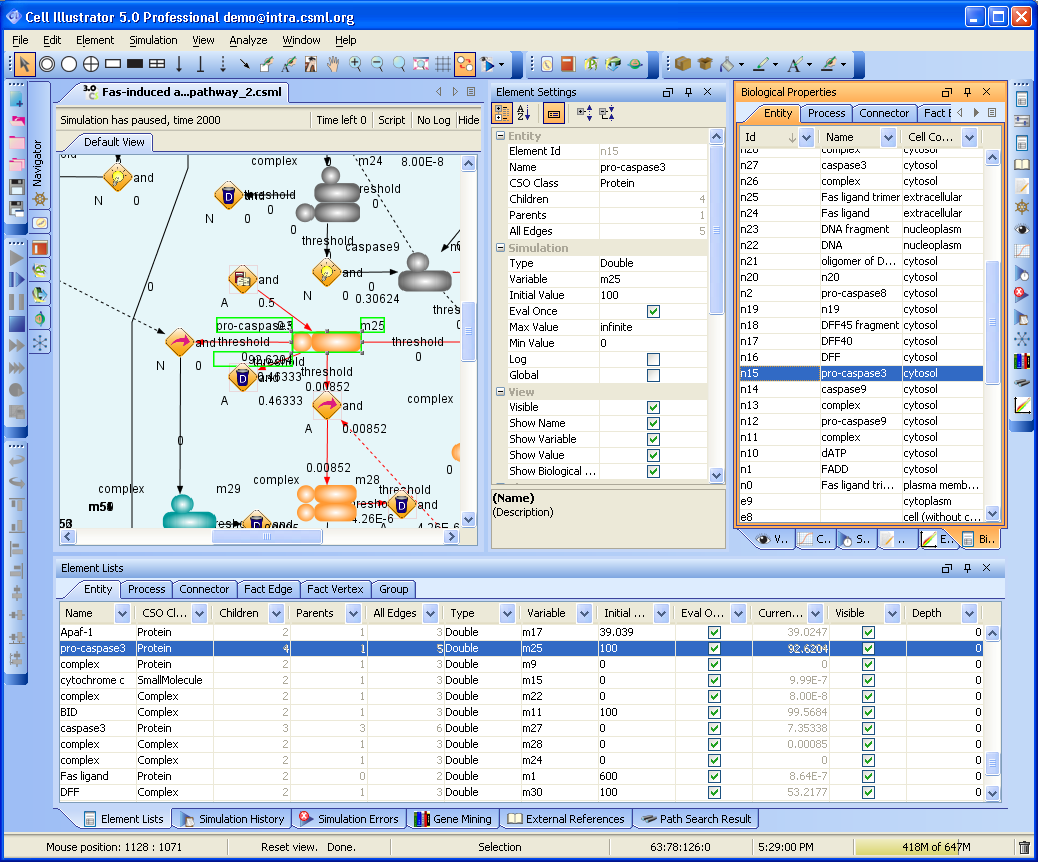Toggle the grid display icon

point(443,64)
